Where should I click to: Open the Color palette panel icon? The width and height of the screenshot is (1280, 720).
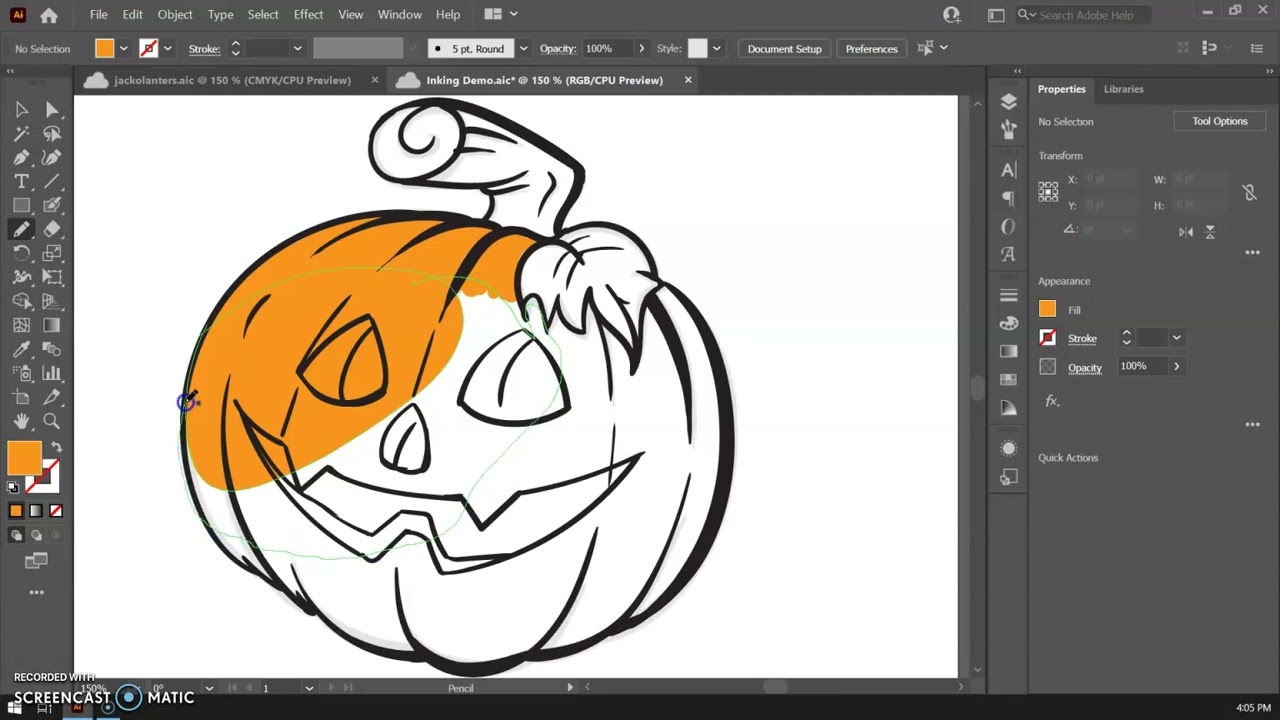click(x=1008, y=323)
